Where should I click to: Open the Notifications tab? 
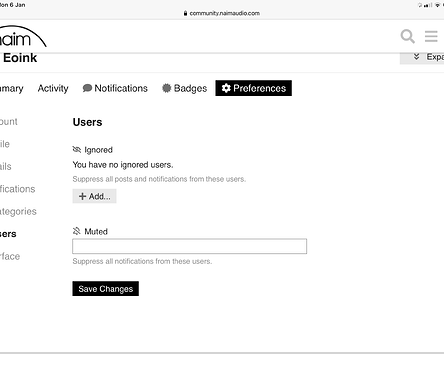pos(115,88)
